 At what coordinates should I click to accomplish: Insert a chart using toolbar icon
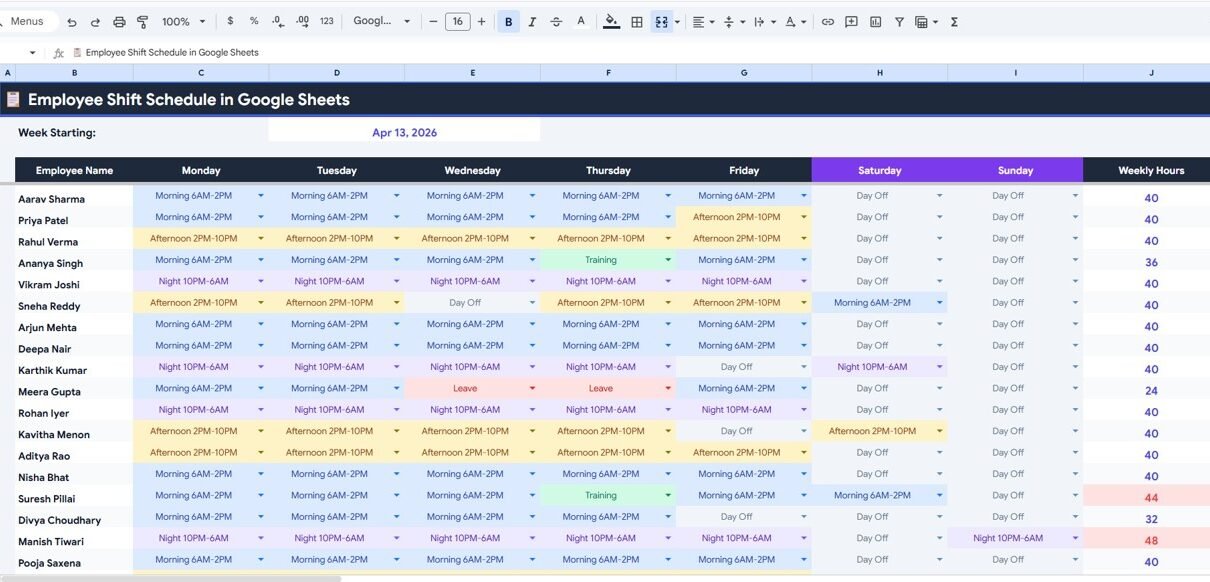(x=876, y=22)
